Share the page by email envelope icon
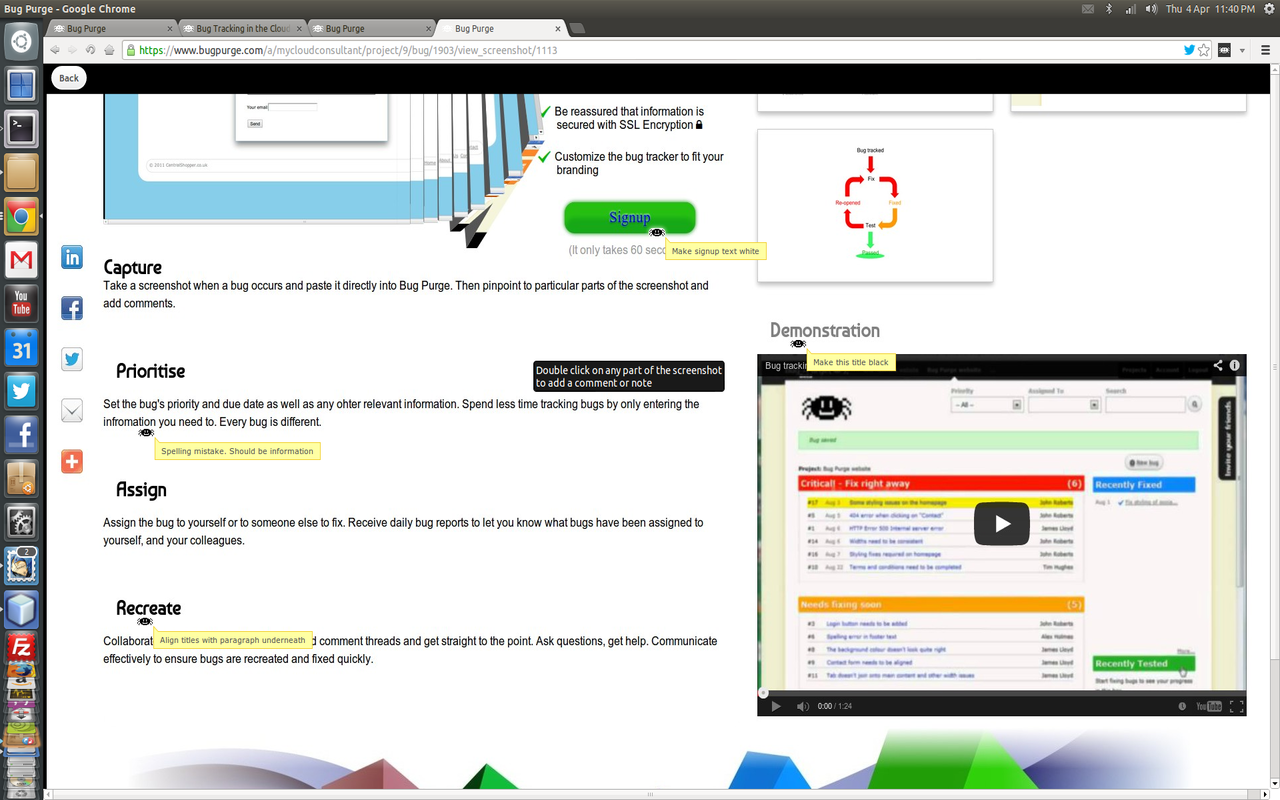 coord(72,410)
